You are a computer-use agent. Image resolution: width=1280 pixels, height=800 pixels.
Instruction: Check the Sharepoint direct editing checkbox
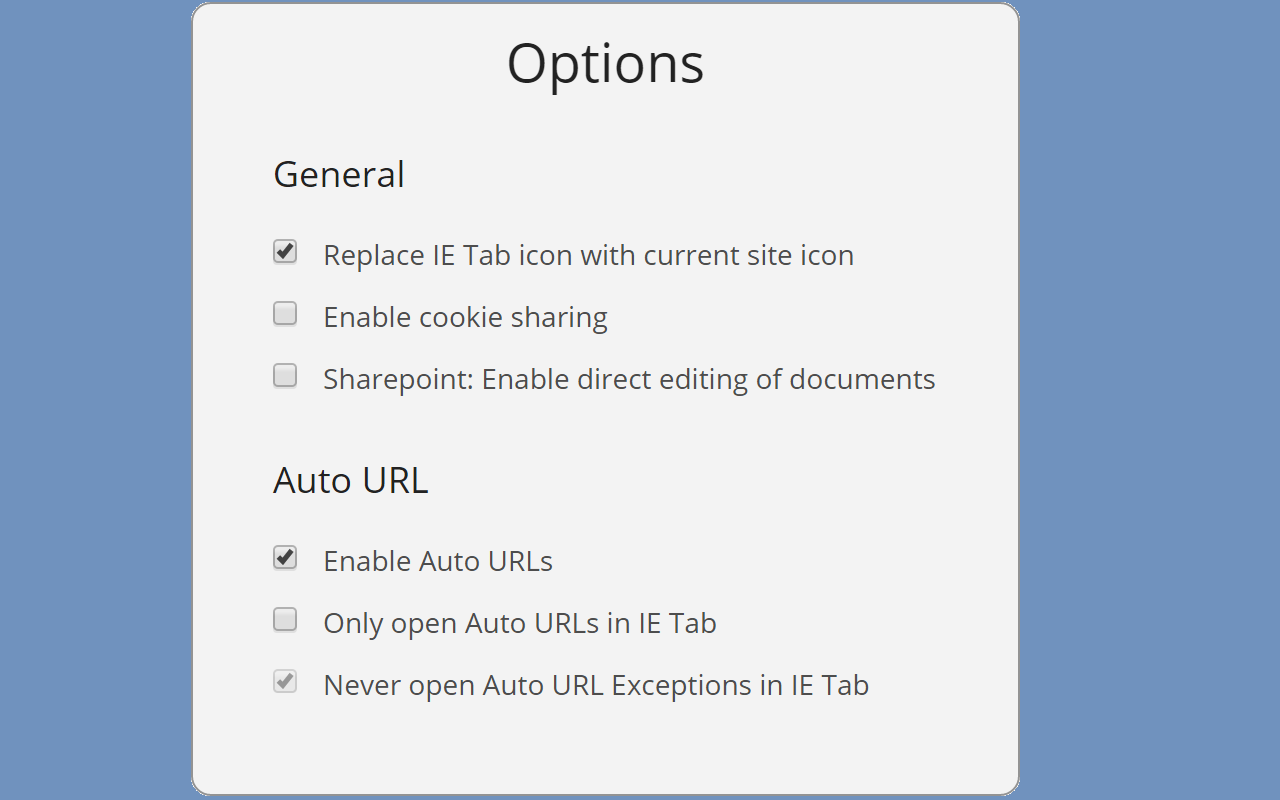(x=285, y=376)
